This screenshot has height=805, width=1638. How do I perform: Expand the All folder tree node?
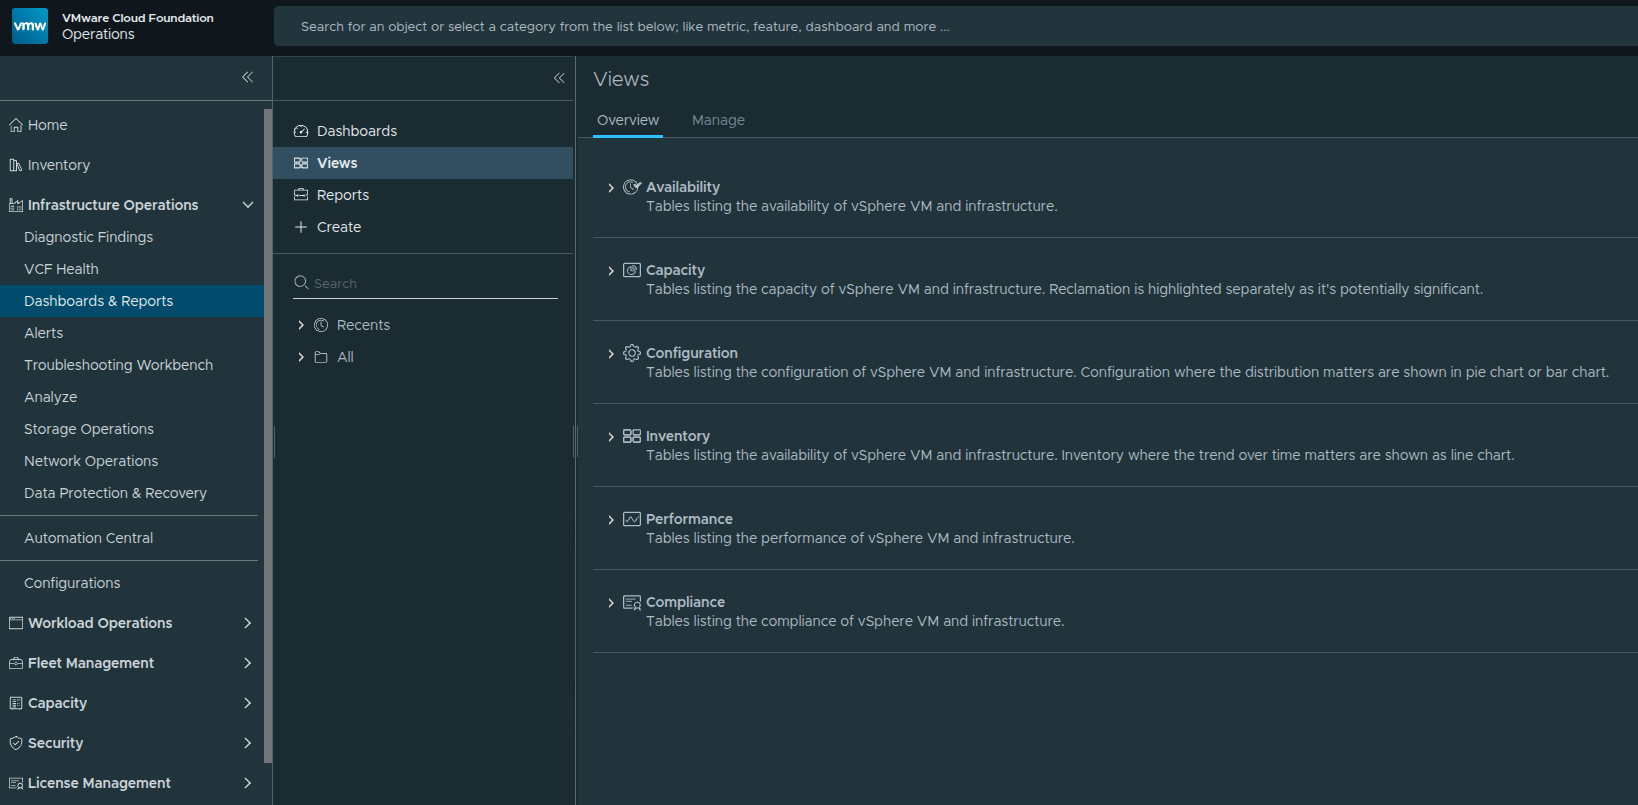(x=301, y=357)
